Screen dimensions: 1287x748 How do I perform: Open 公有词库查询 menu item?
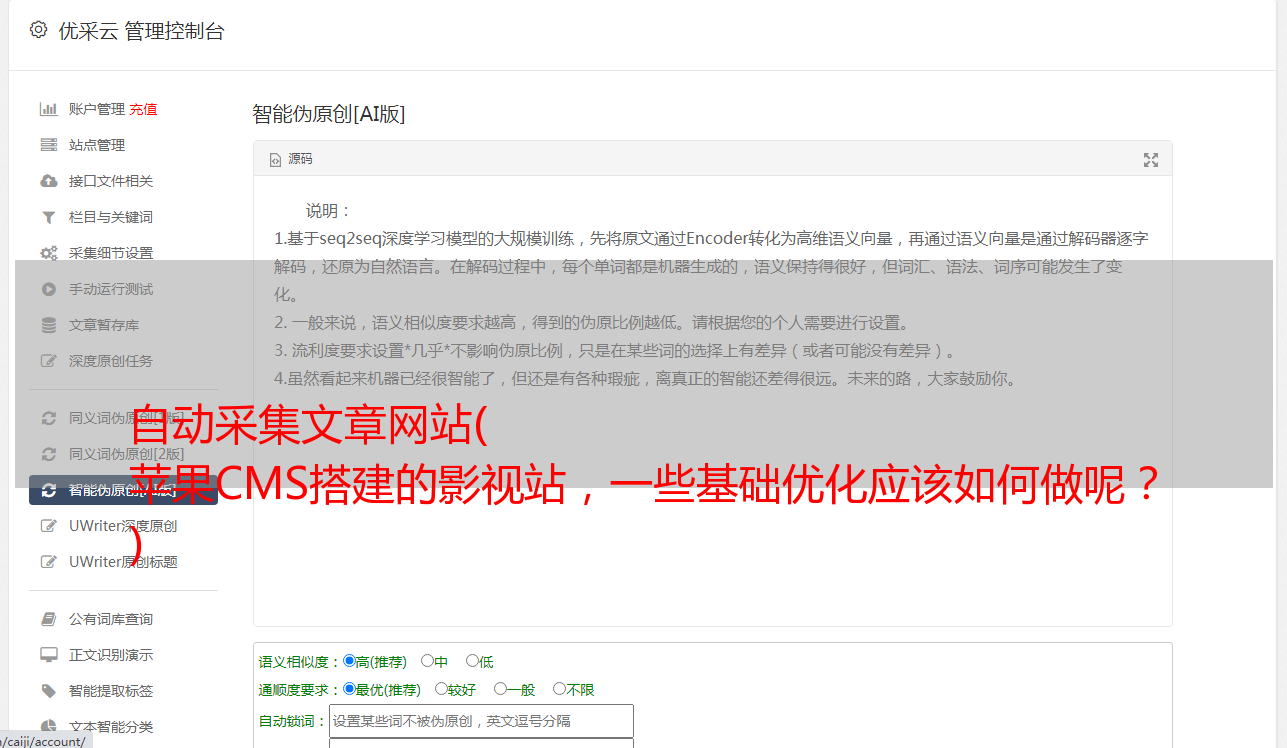point(111,619)
